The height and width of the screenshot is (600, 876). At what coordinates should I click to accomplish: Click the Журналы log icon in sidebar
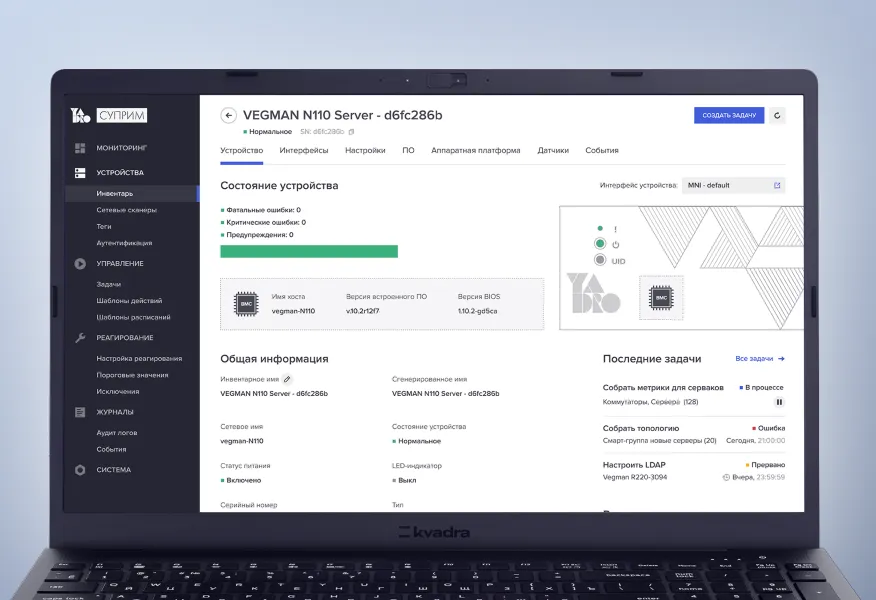pyautogui.click(x=80, y=412)
